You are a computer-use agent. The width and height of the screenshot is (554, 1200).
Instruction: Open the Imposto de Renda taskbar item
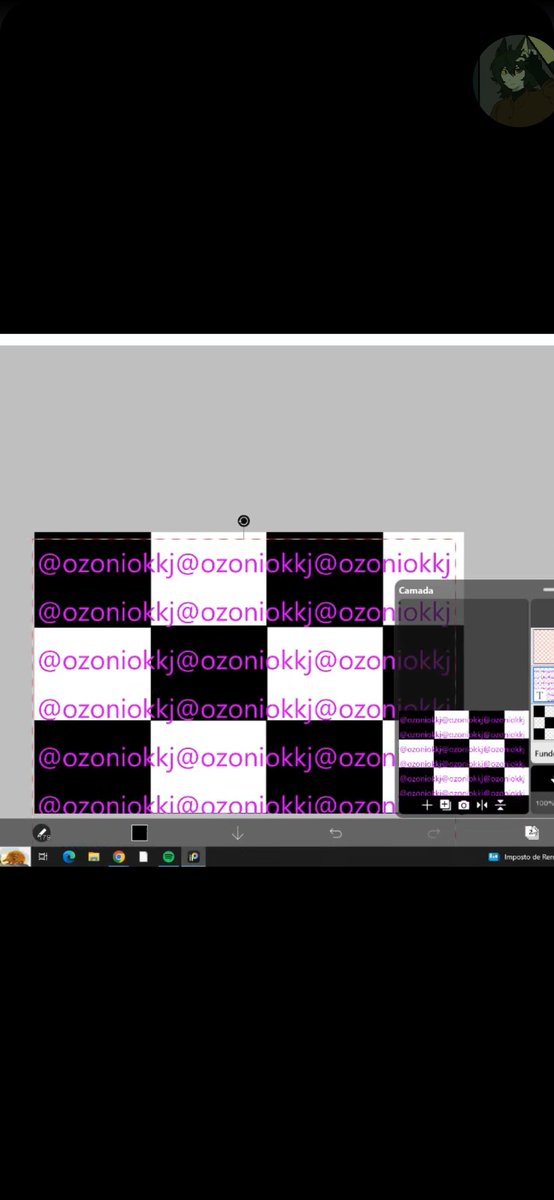point(520,857)
